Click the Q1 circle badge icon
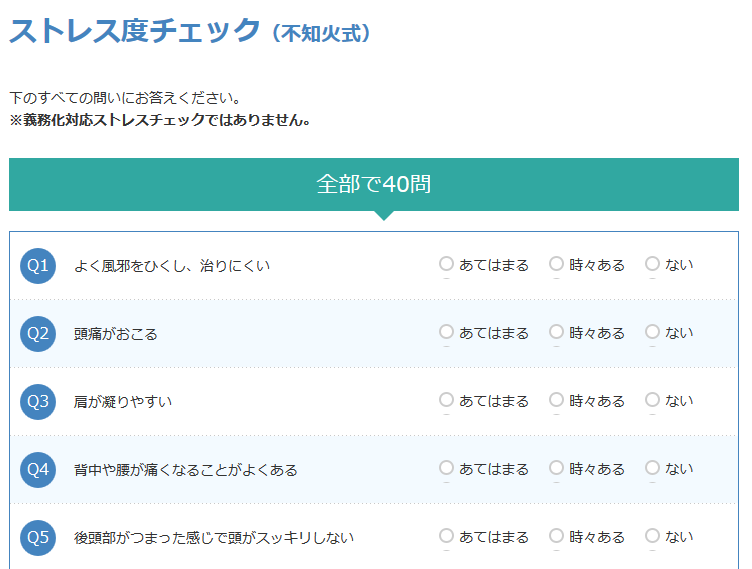The width and height of the screenshot is (752, 569). click(x=38, y=266)
